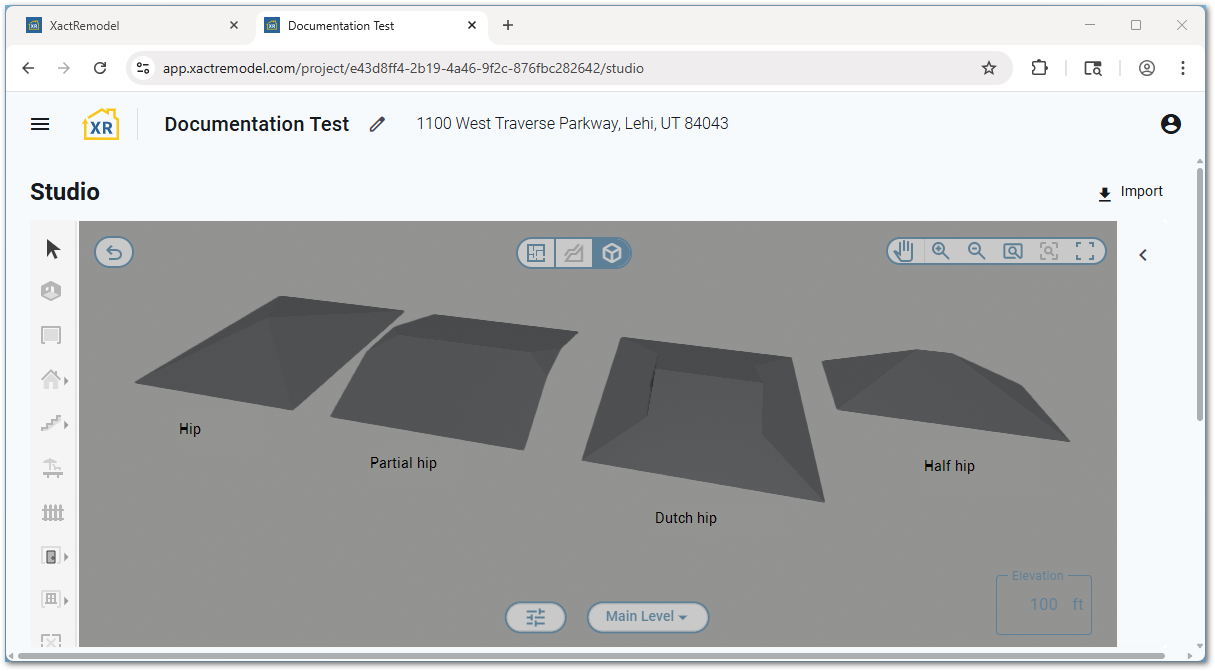
Task: Toggle the 3D cube view
Action: pos(612,253)
